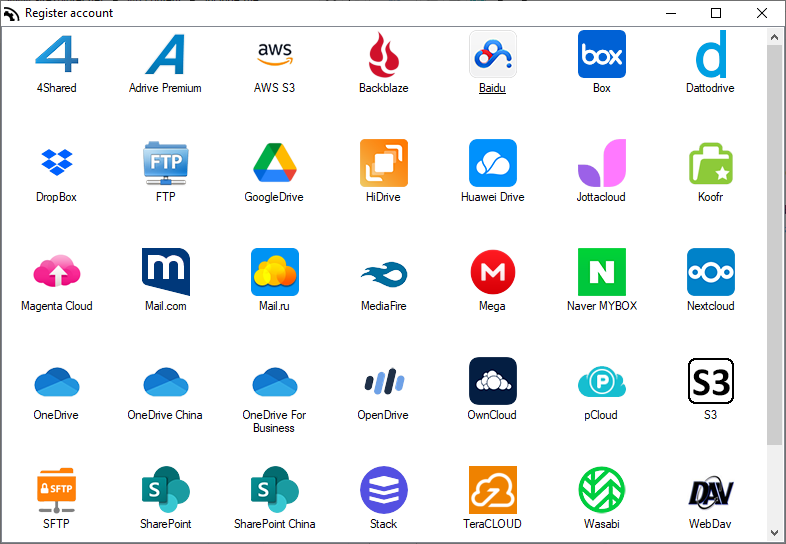Choose the OpenDrive icon
This screenshot has width=786, height=544.
pyautogui.click(x=384, y=381)
